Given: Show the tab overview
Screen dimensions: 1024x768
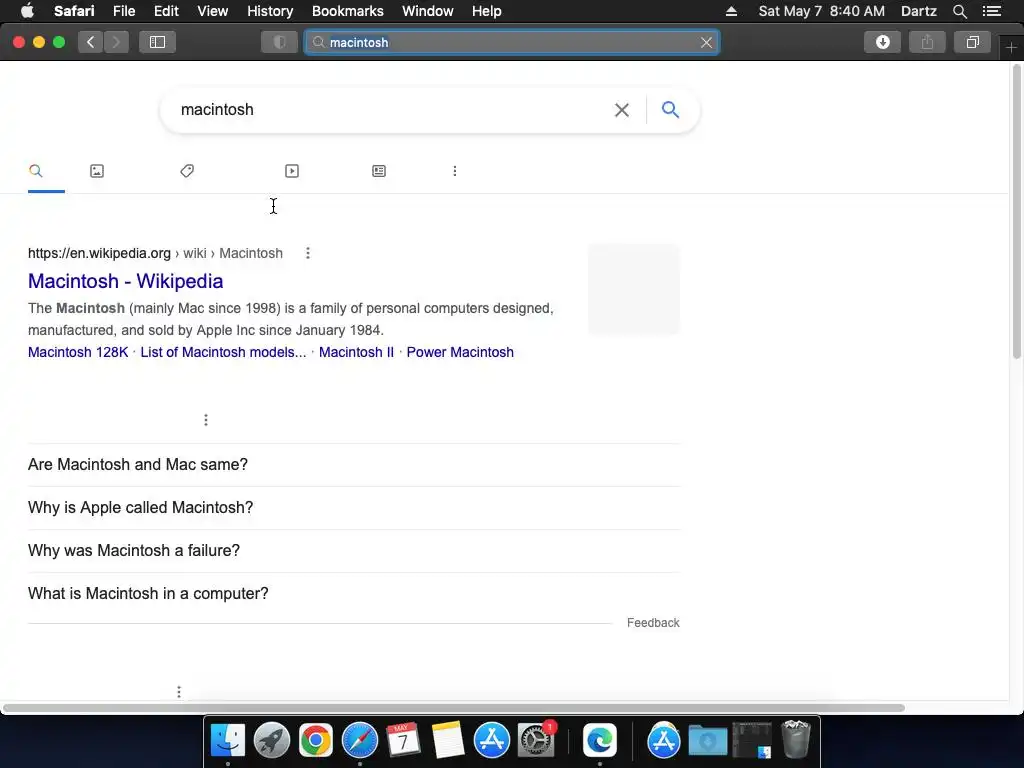Looking at the screenshot, I should coord(972,42).
